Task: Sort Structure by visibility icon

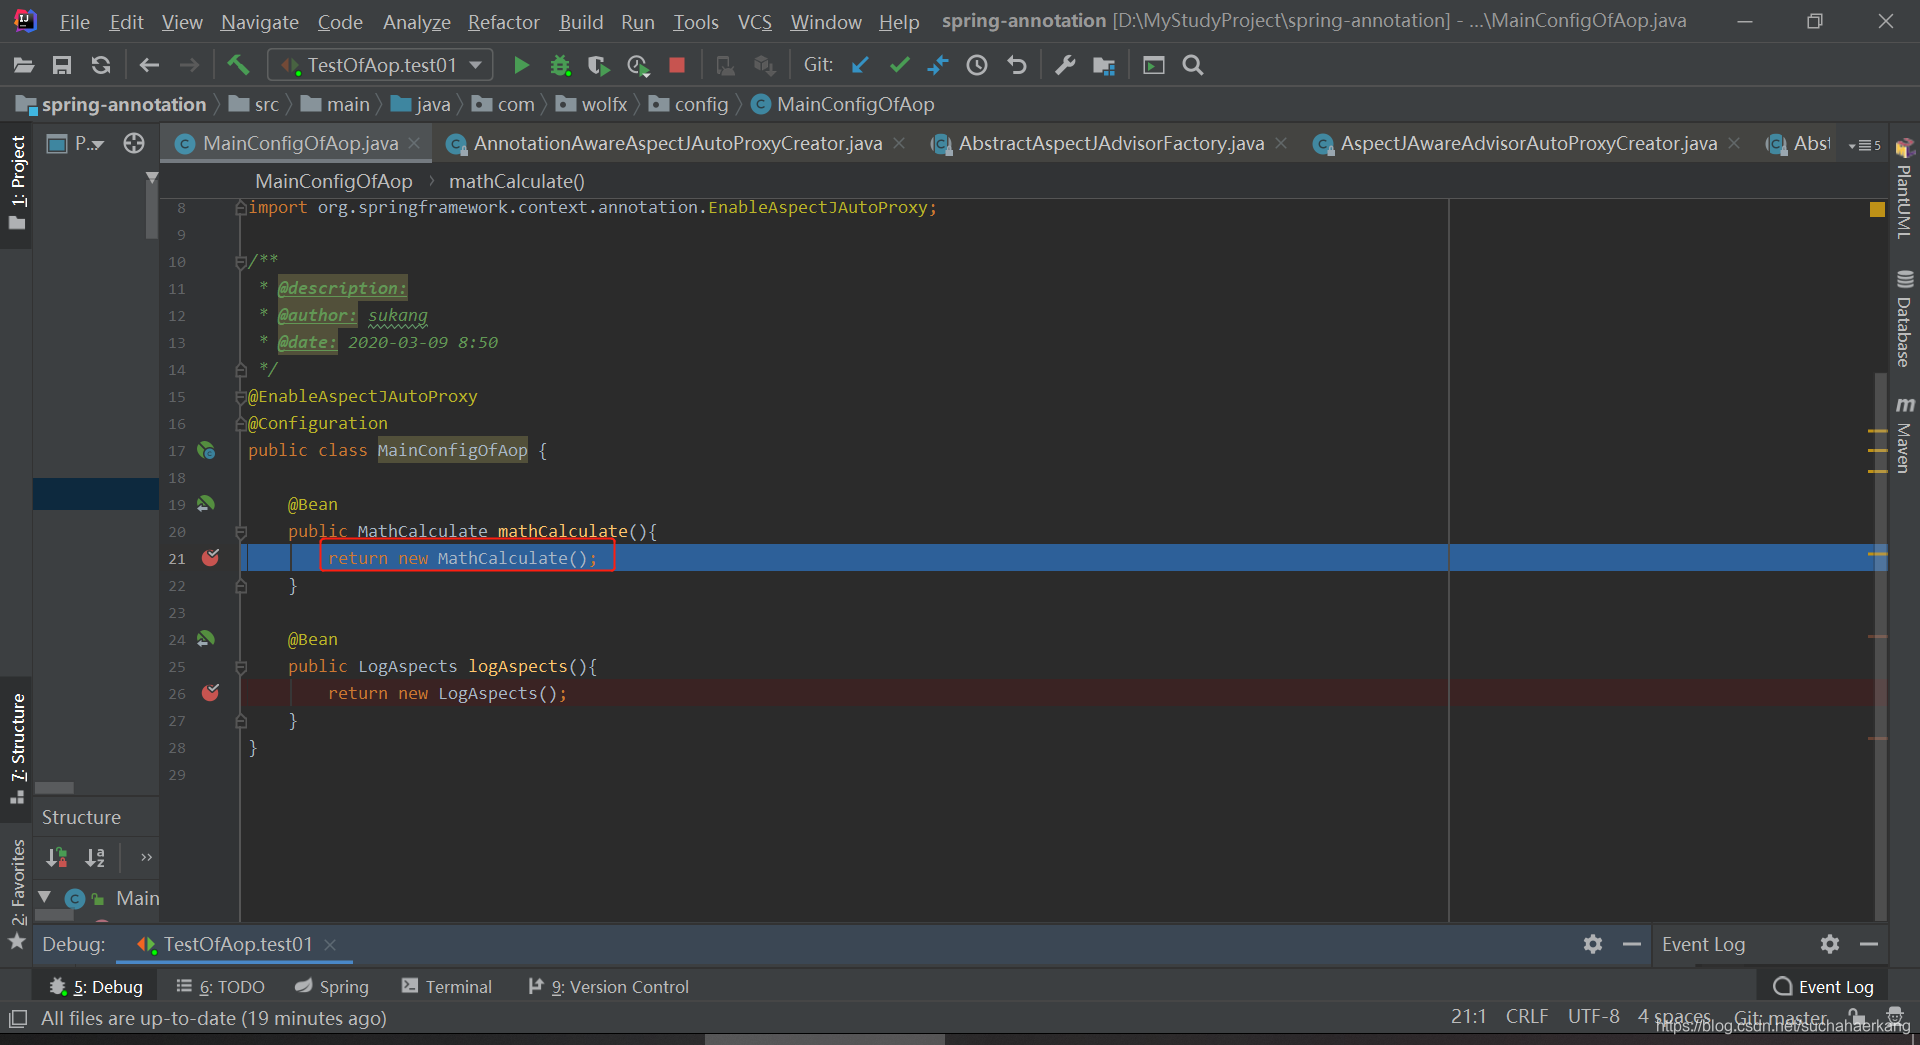Action: click(57, 857)
